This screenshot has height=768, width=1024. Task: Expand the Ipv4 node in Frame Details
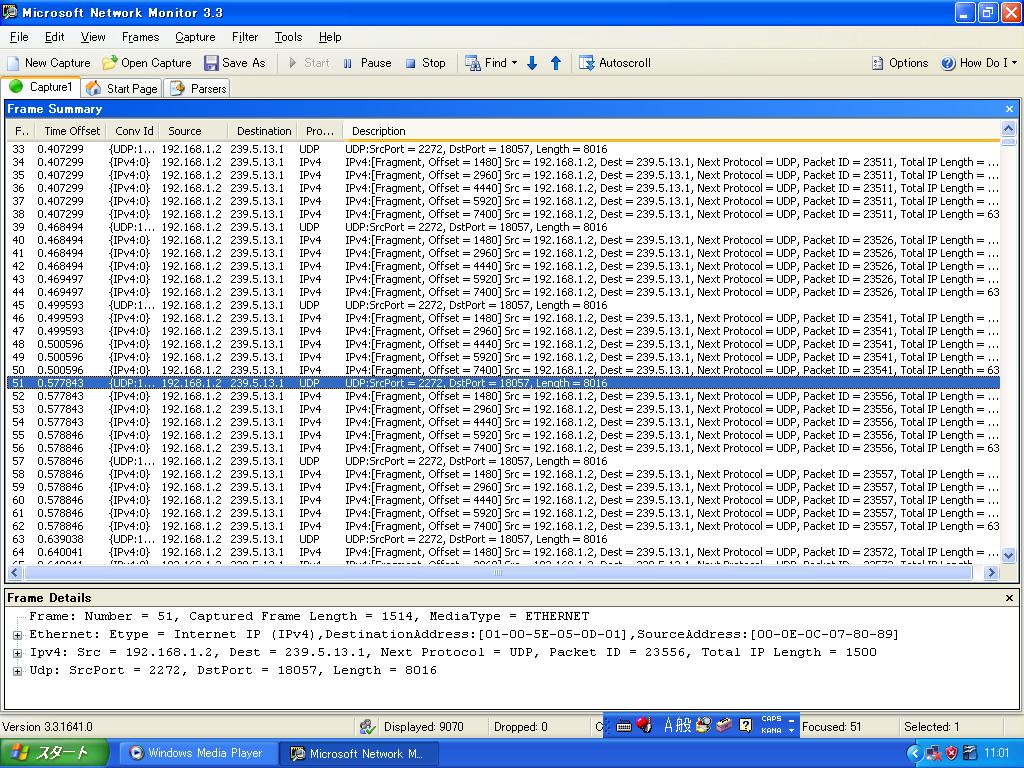pyautogui.click(x=18, y=652)
